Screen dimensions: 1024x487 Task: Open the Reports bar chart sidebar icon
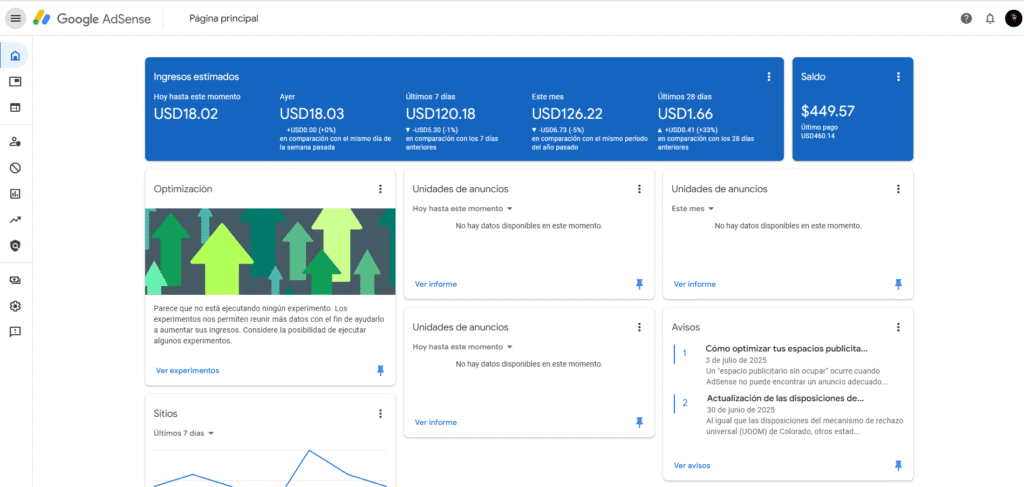pyautogui.click(x=15, y=194)
